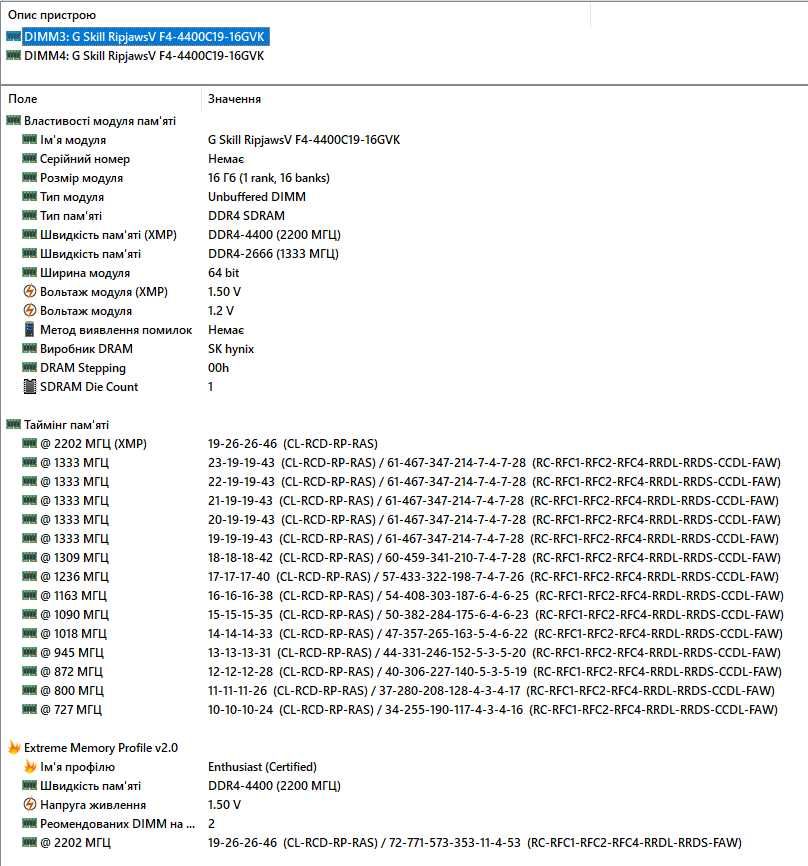Click the DIMM4 memory module icon
This screenshot has width=808, height=866.
[13, 56]
